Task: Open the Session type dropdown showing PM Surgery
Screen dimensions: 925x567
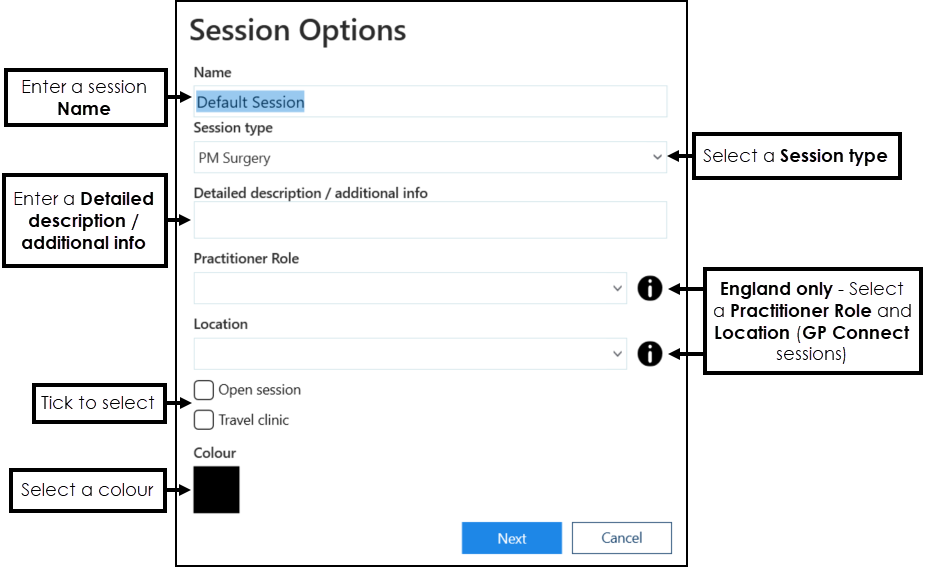Action: pyautogui.click(x=430, y=157)
